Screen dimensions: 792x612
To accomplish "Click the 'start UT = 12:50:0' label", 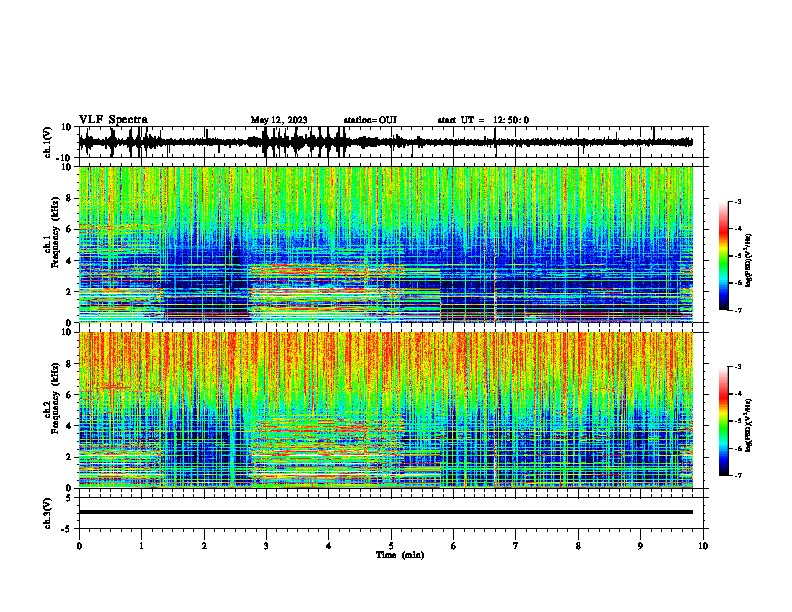I will pyautogui.click(x=483, y=120).
